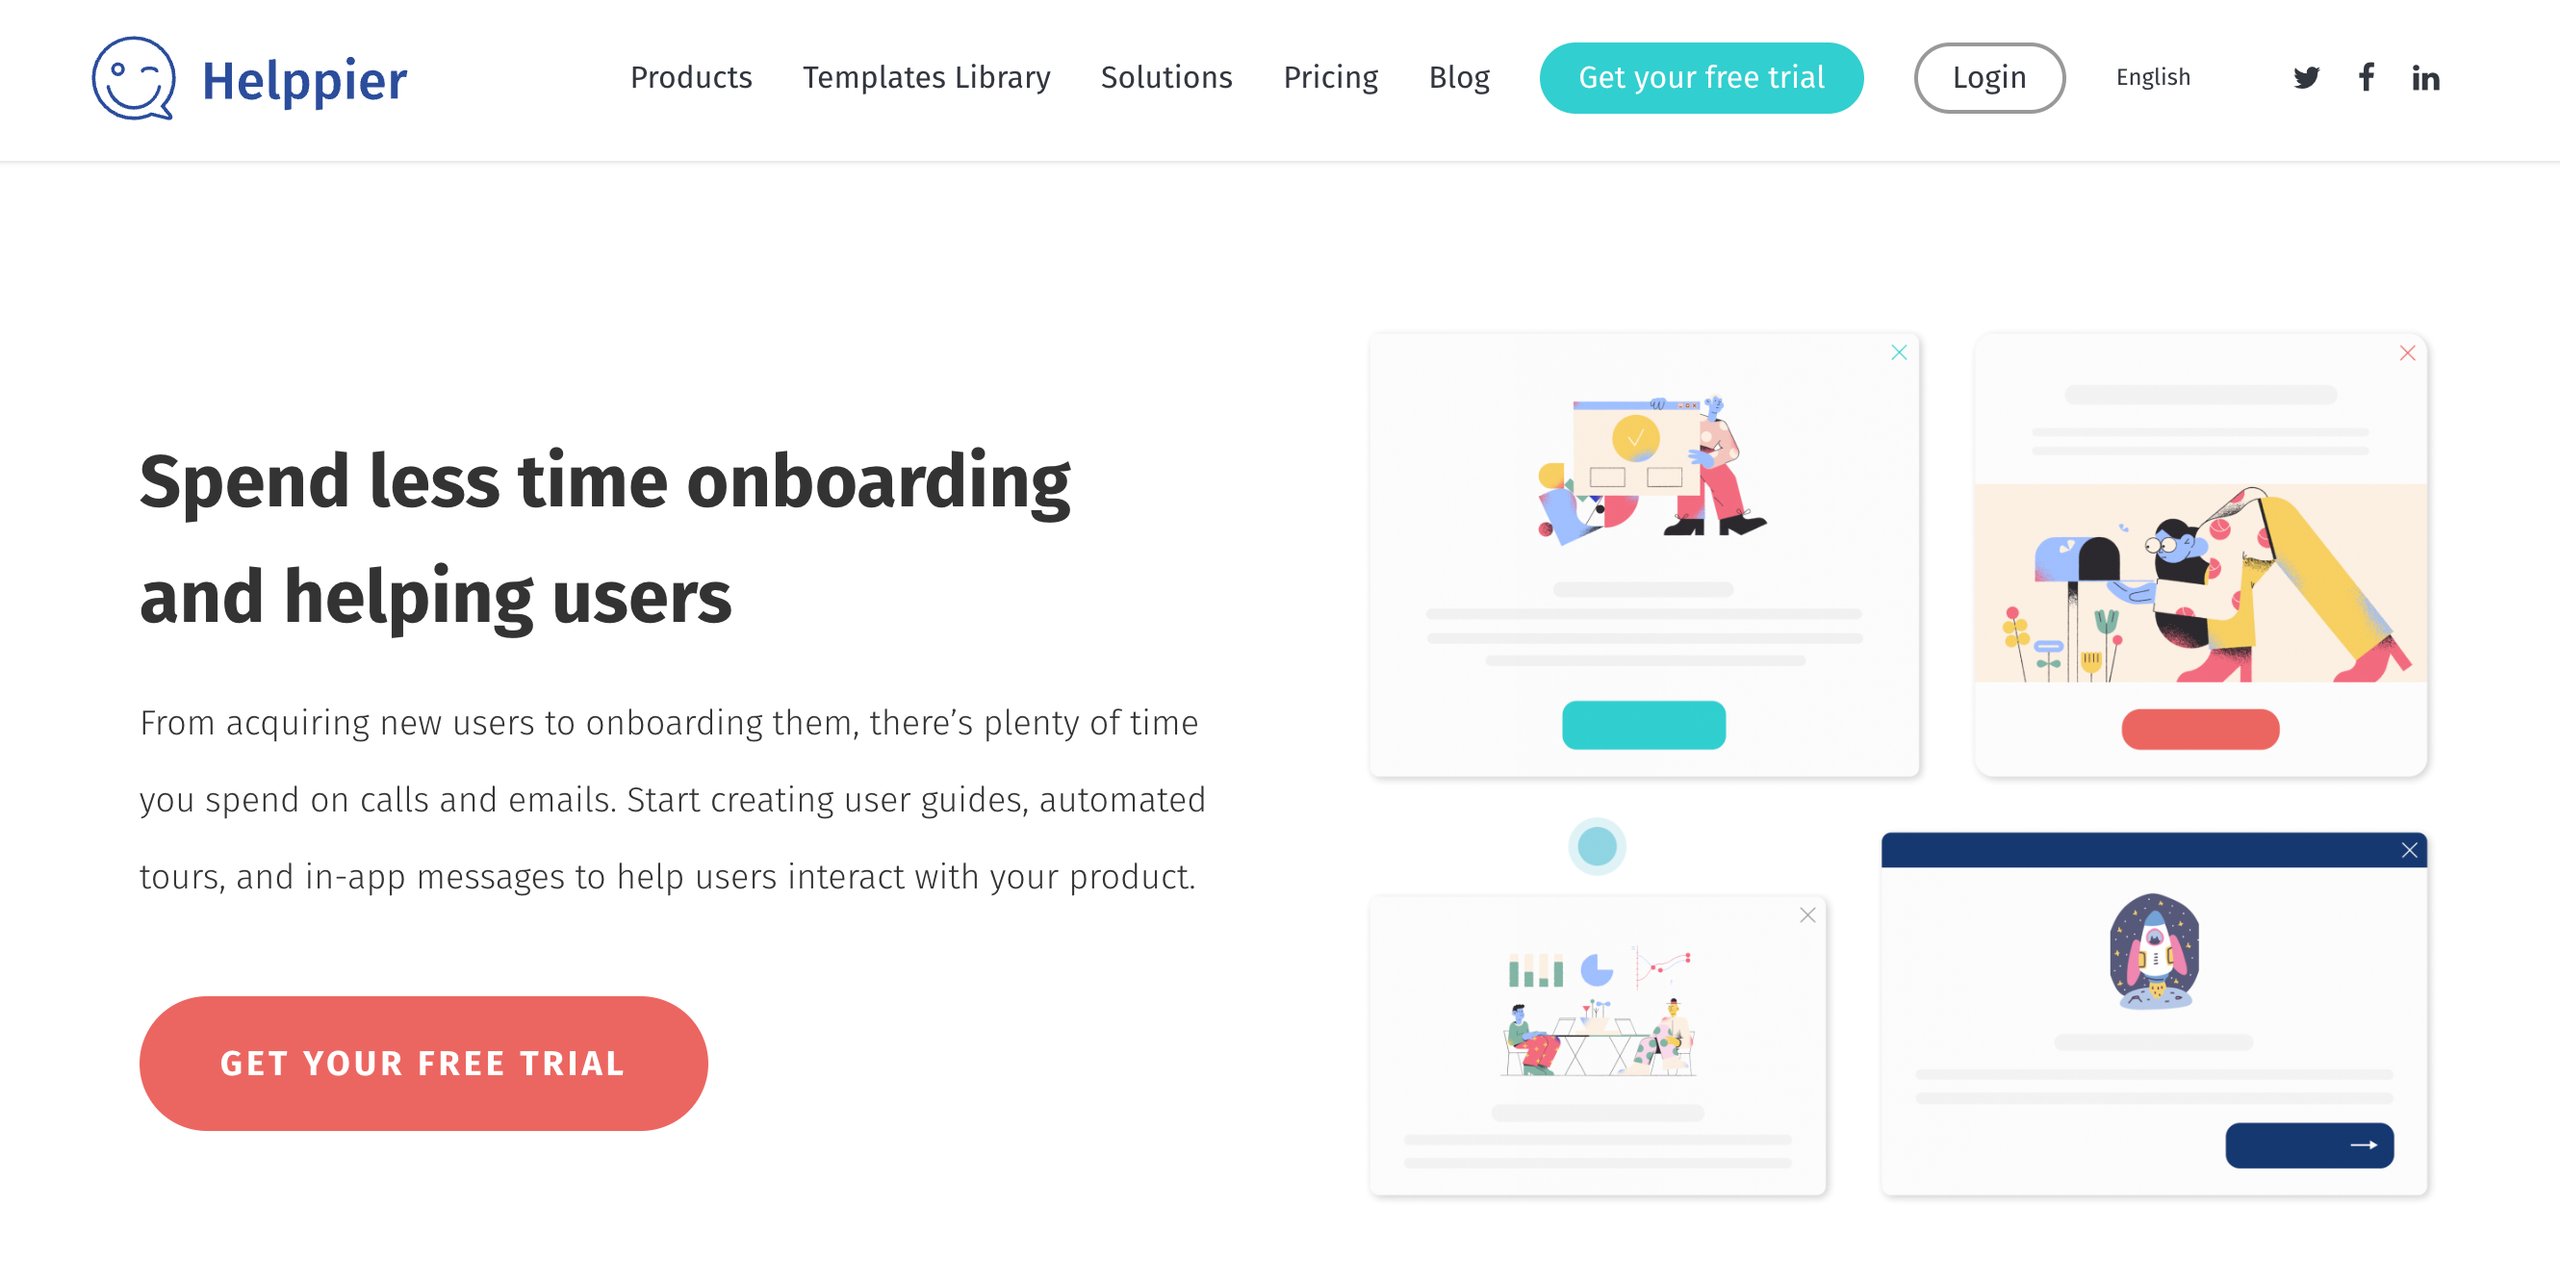Click the Blog navigation link

(x=1458, y=77)
